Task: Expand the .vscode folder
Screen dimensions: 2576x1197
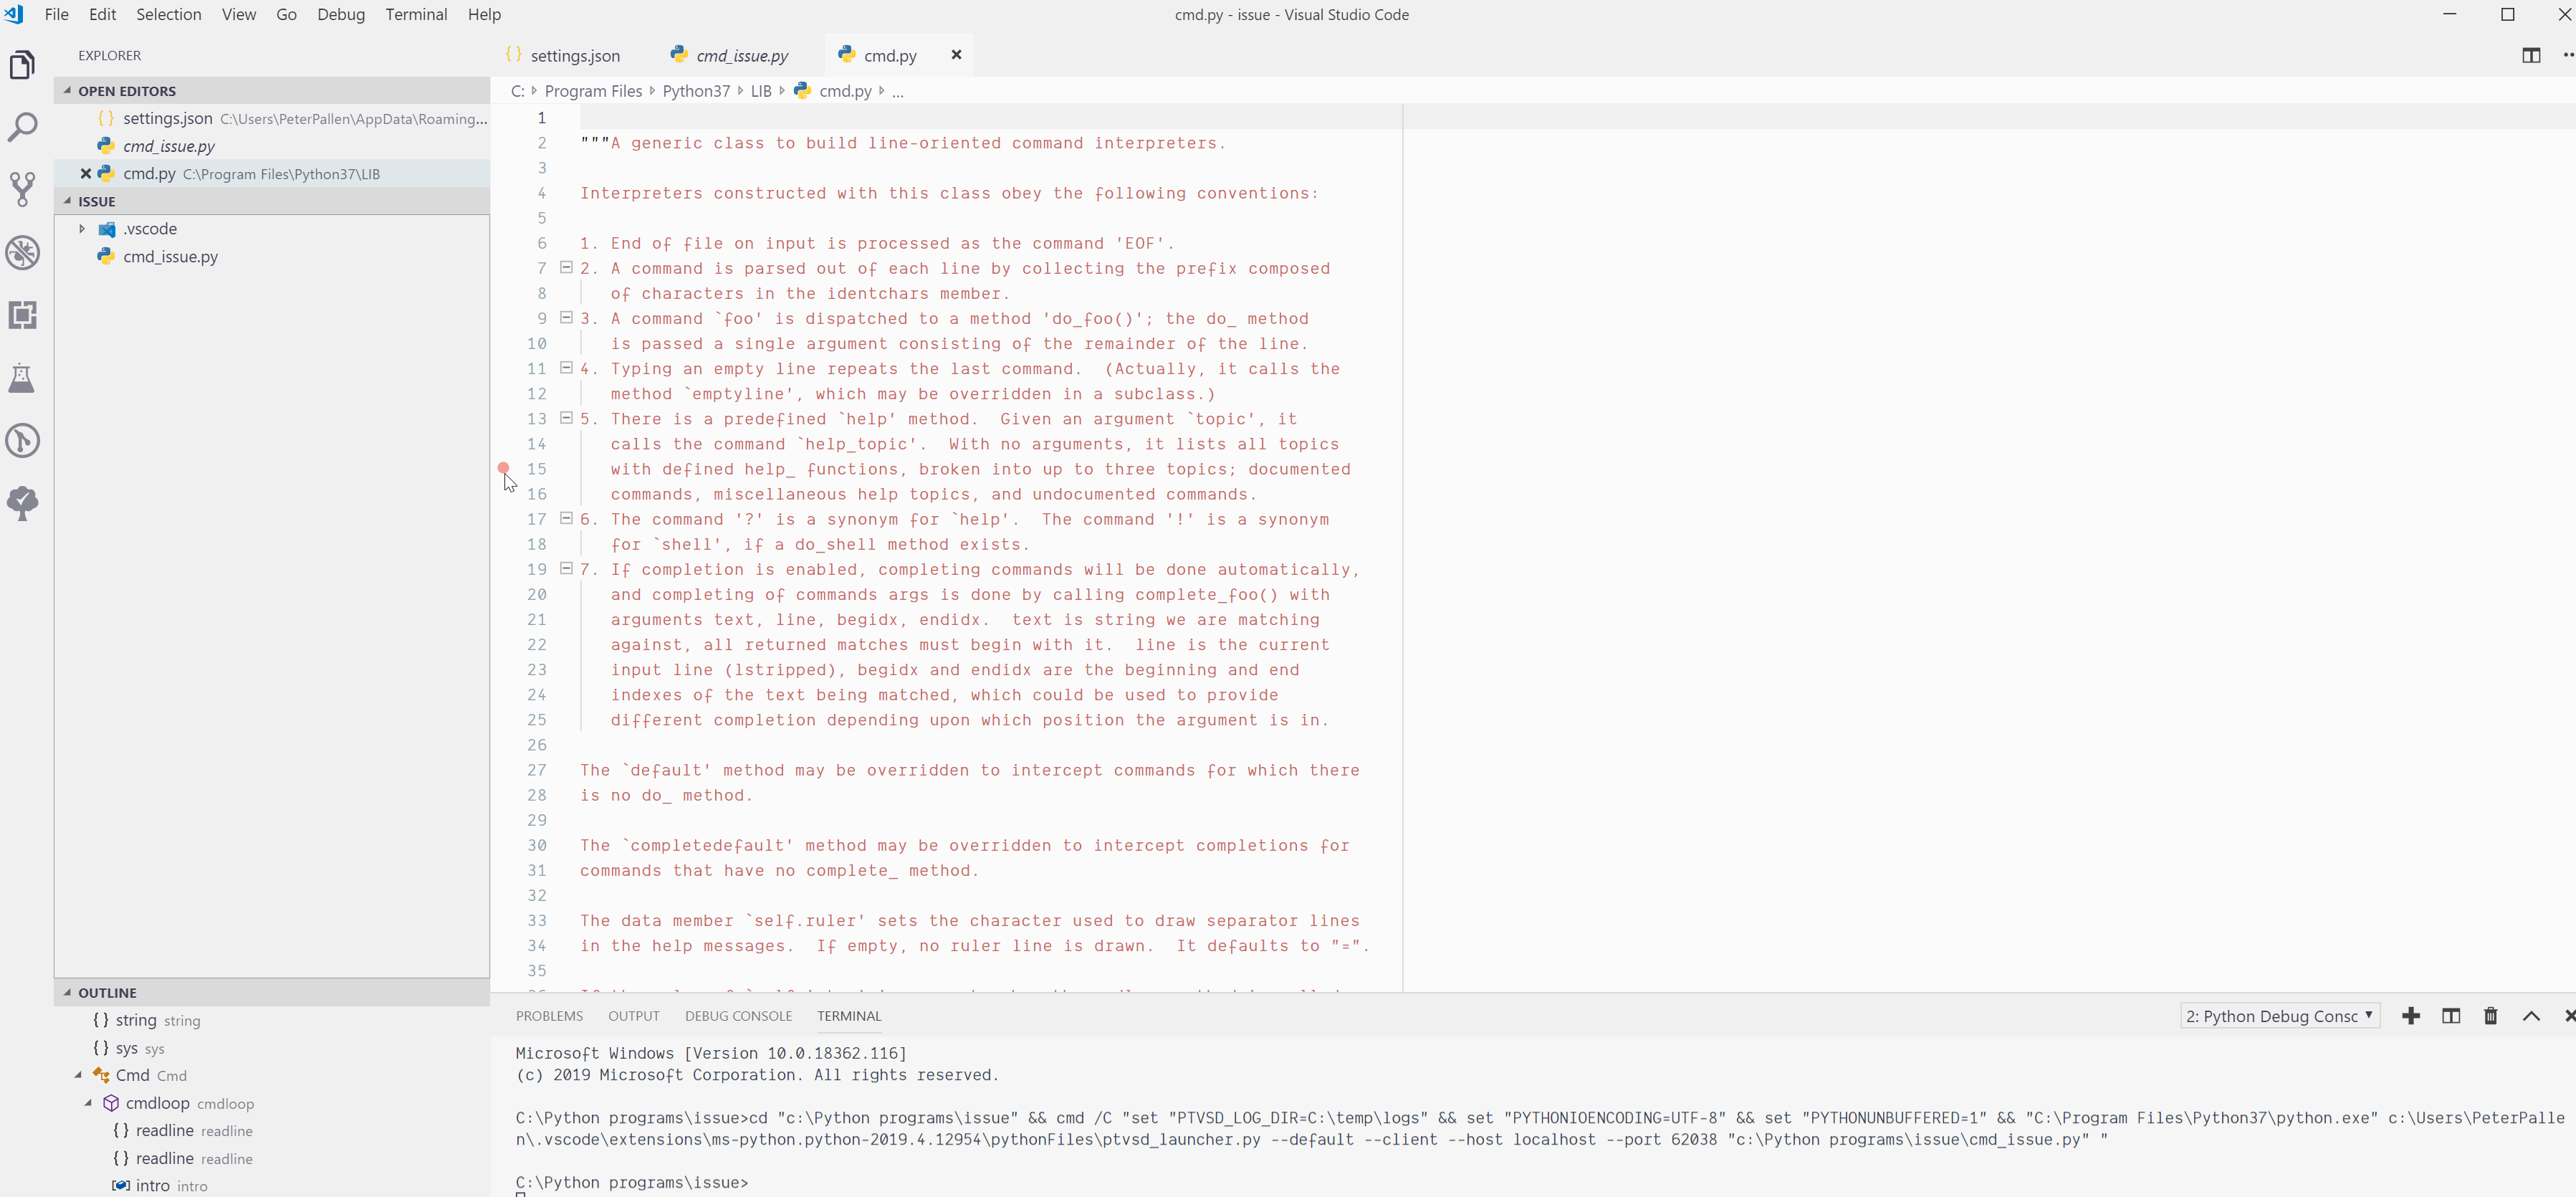Action: (x=82, y=228)
